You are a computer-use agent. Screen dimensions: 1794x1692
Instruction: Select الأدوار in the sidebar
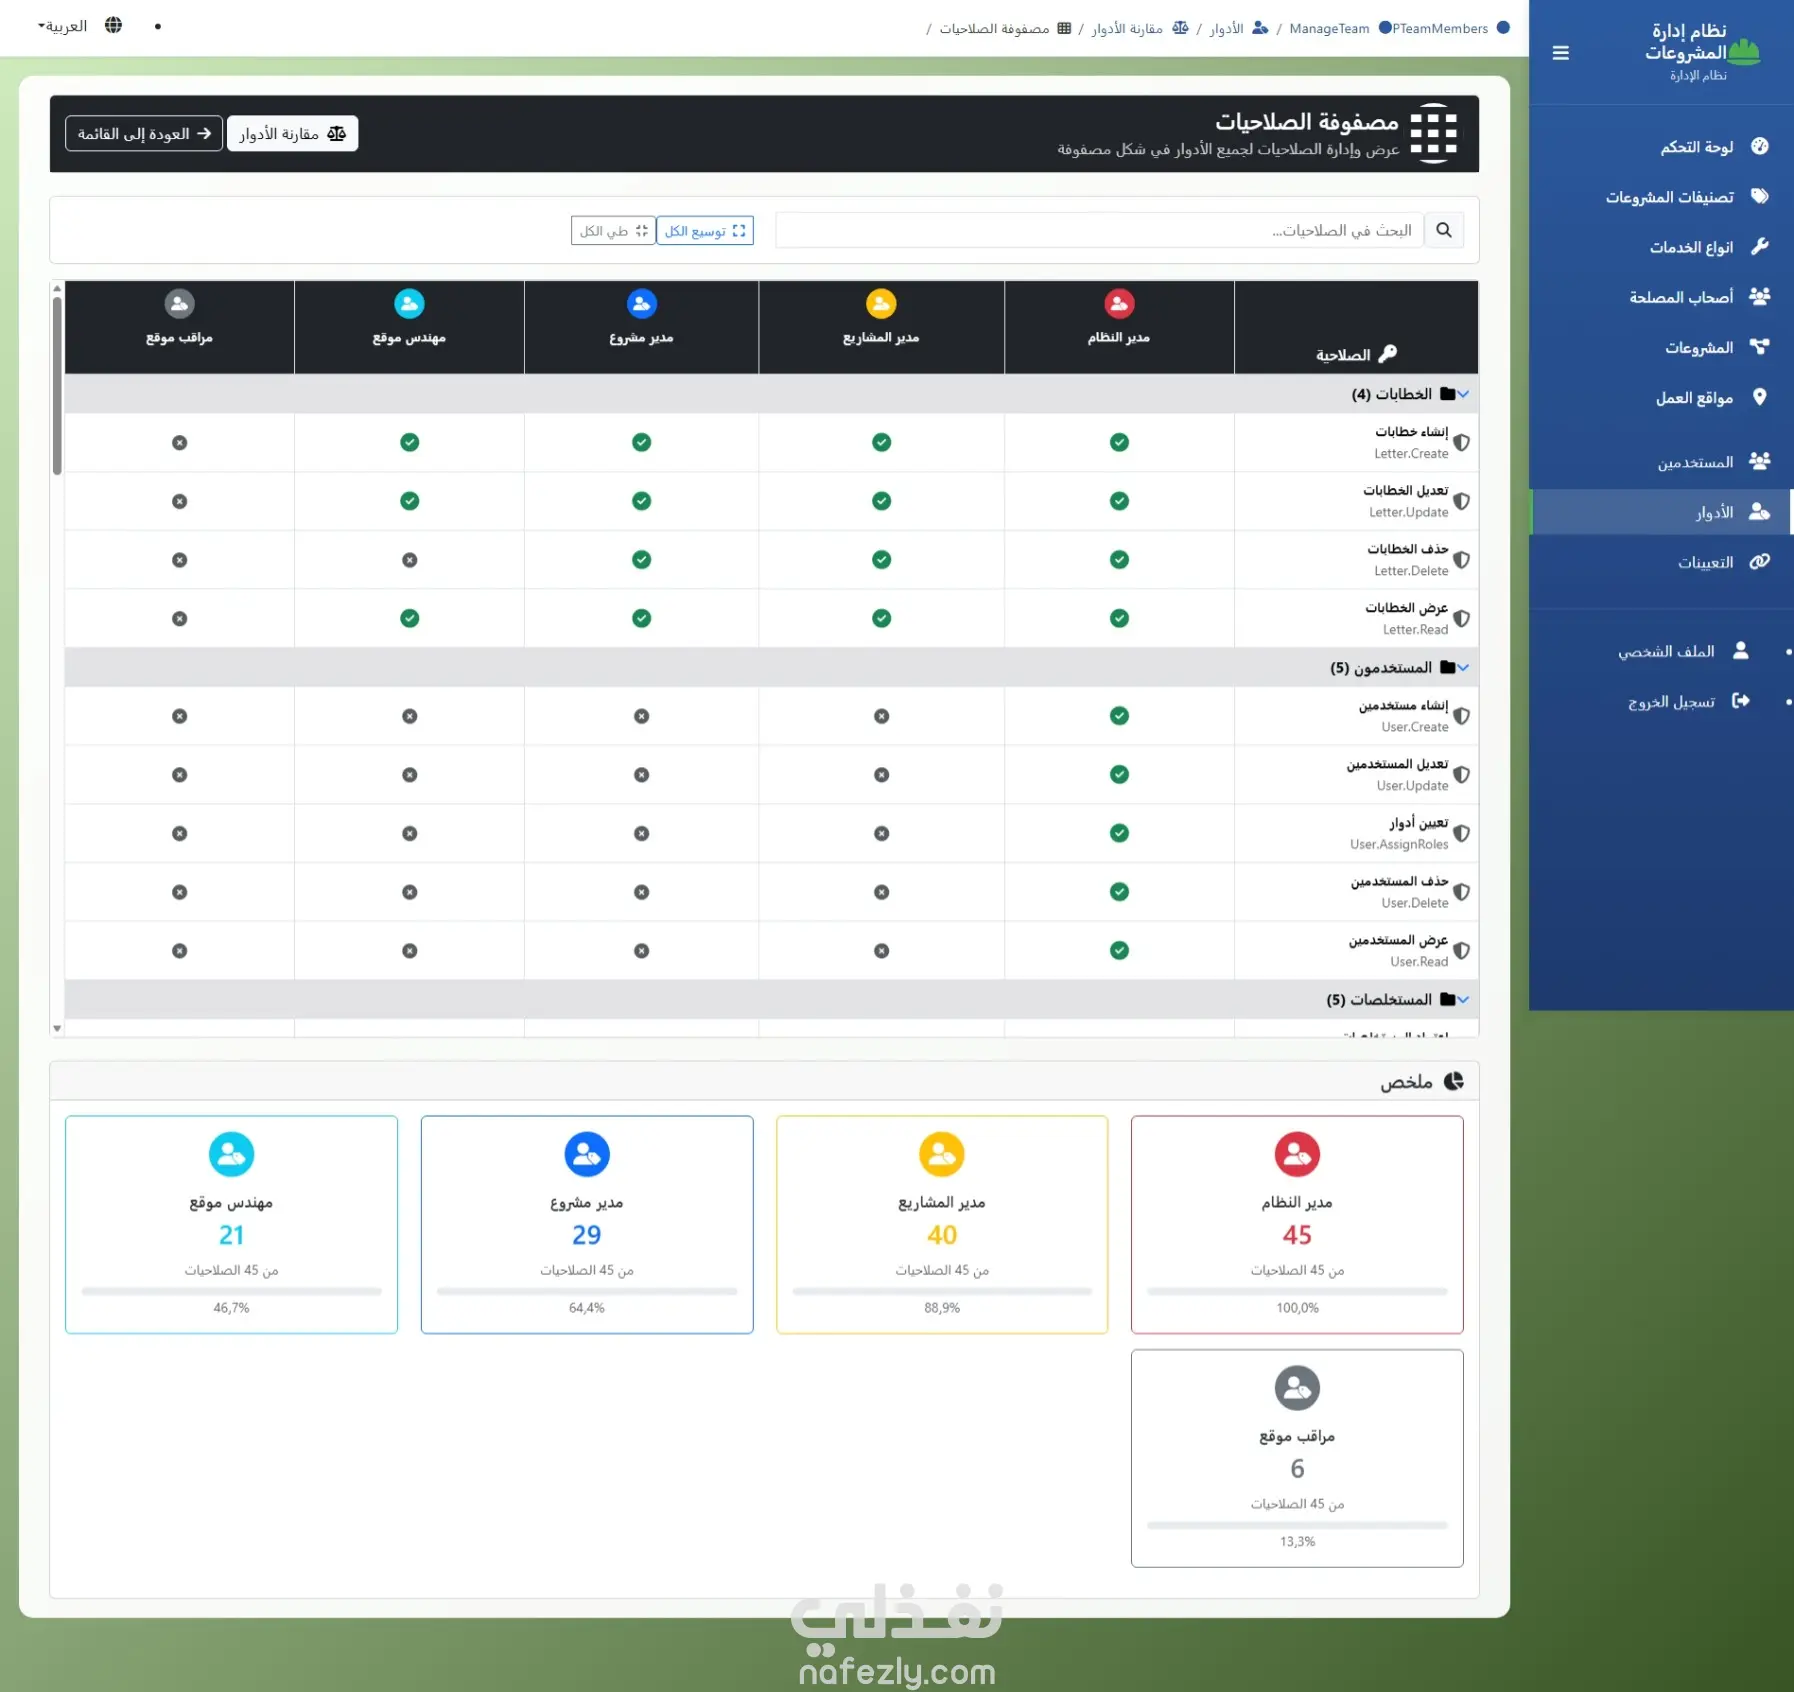[x=1661, y=512]
